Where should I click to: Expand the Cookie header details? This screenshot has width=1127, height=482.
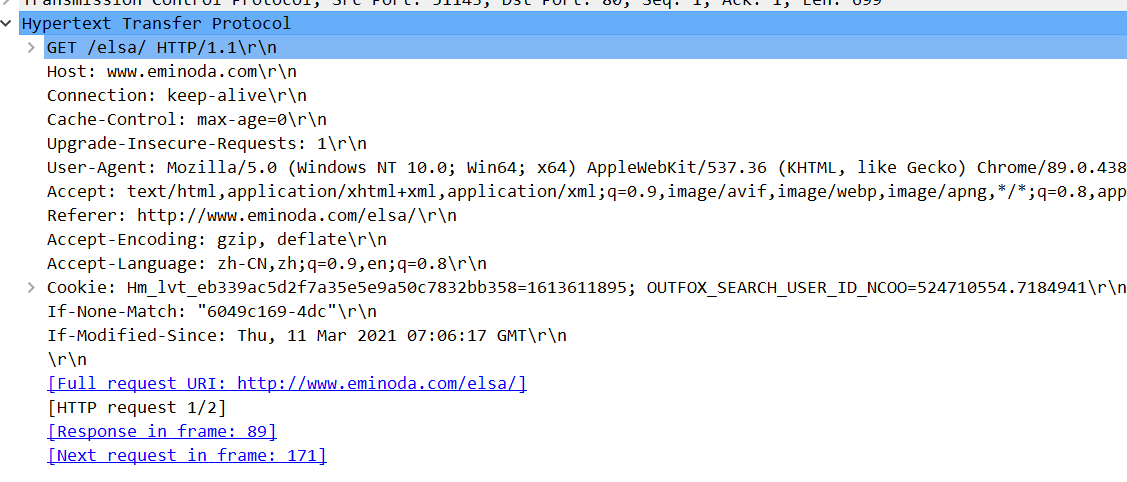pyautogui.click(x=31, y=287)
